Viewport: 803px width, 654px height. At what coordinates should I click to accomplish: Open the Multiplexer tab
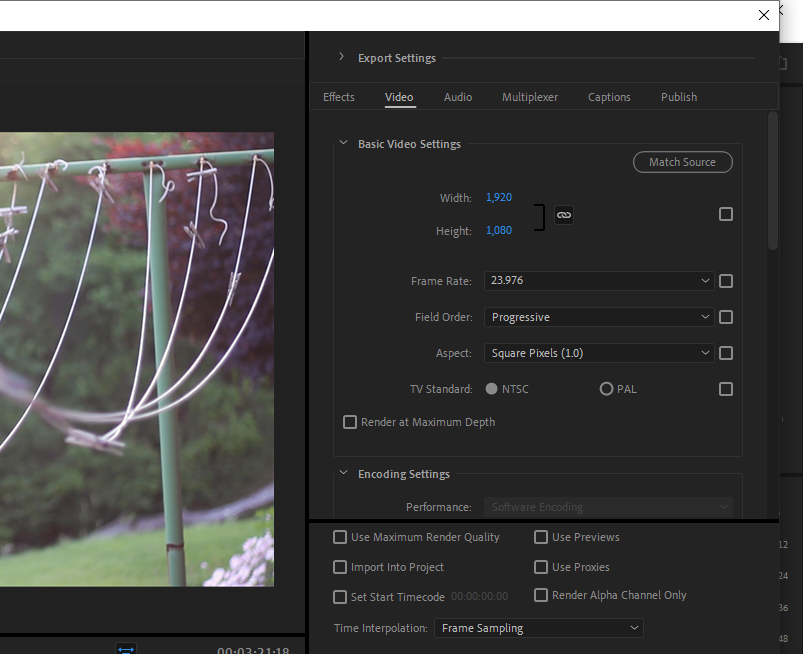point(529,97)
